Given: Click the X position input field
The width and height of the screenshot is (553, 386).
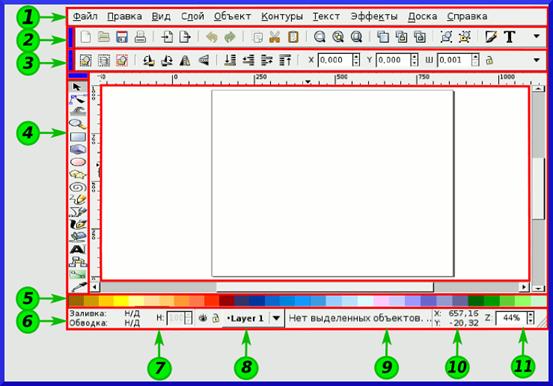Looking at the screenshot, I should coord(335,60).
